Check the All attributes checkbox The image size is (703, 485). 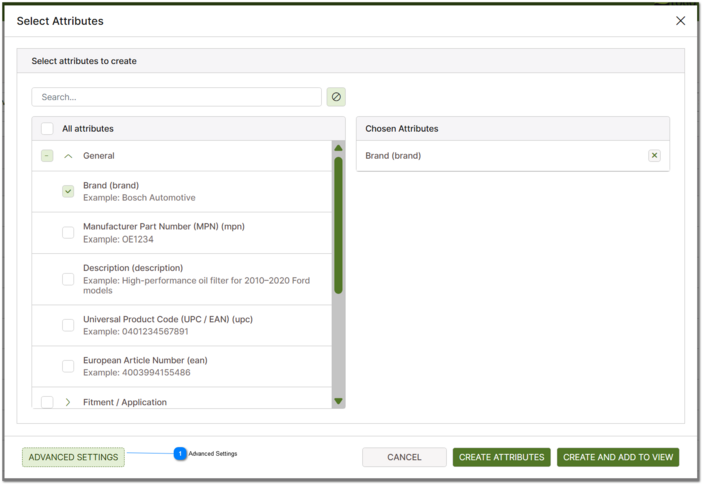47,129
